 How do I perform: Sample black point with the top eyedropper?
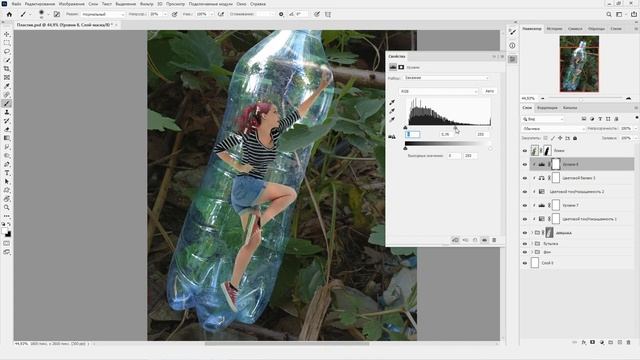click(x=392, y=102)
